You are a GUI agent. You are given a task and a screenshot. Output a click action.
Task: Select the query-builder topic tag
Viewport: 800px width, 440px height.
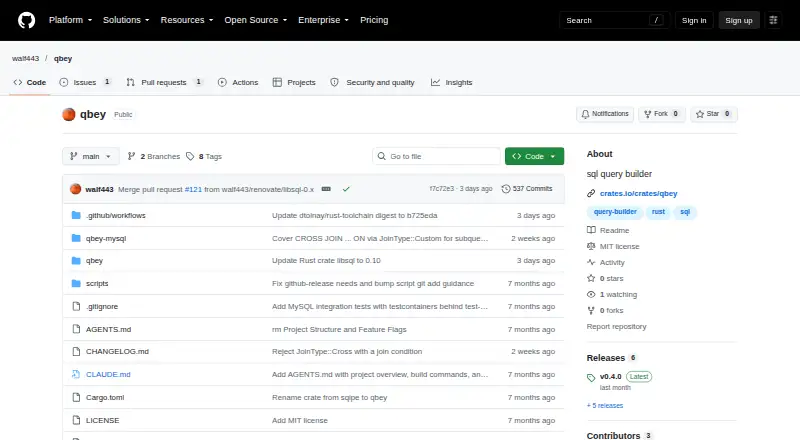(x=615, y=212)
